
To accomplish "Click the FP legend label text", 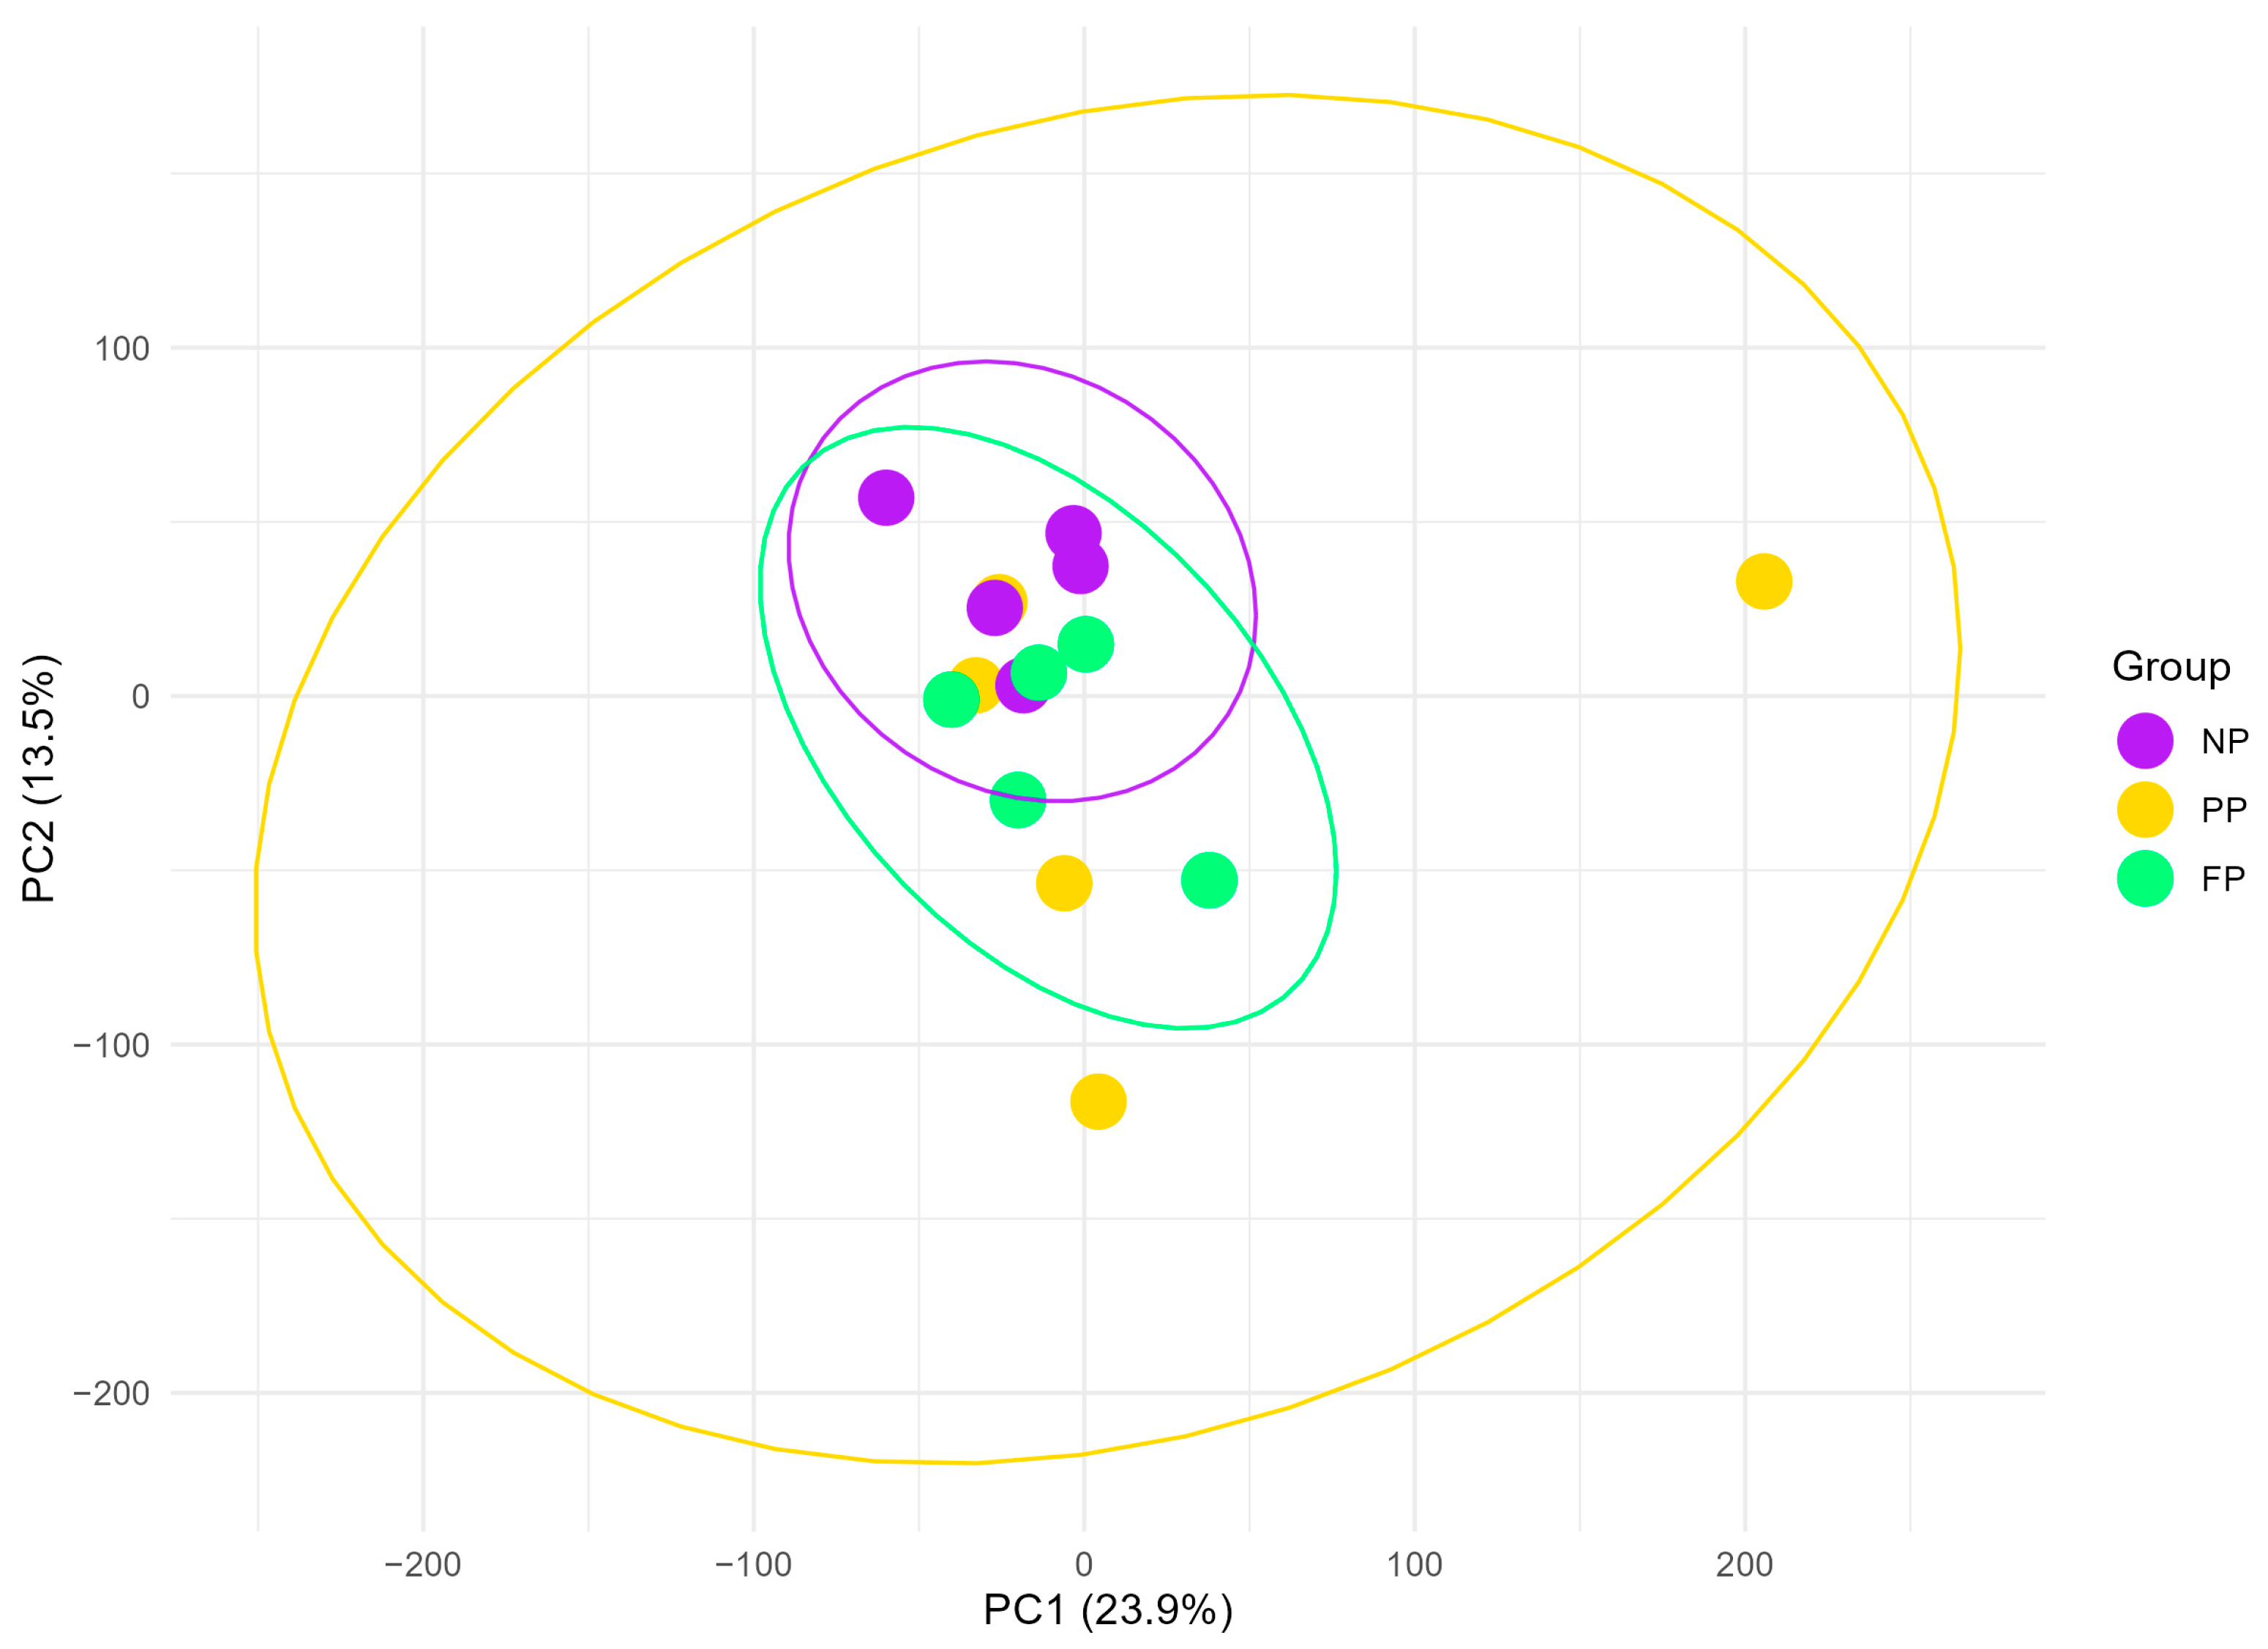I will coord(2223,880).
